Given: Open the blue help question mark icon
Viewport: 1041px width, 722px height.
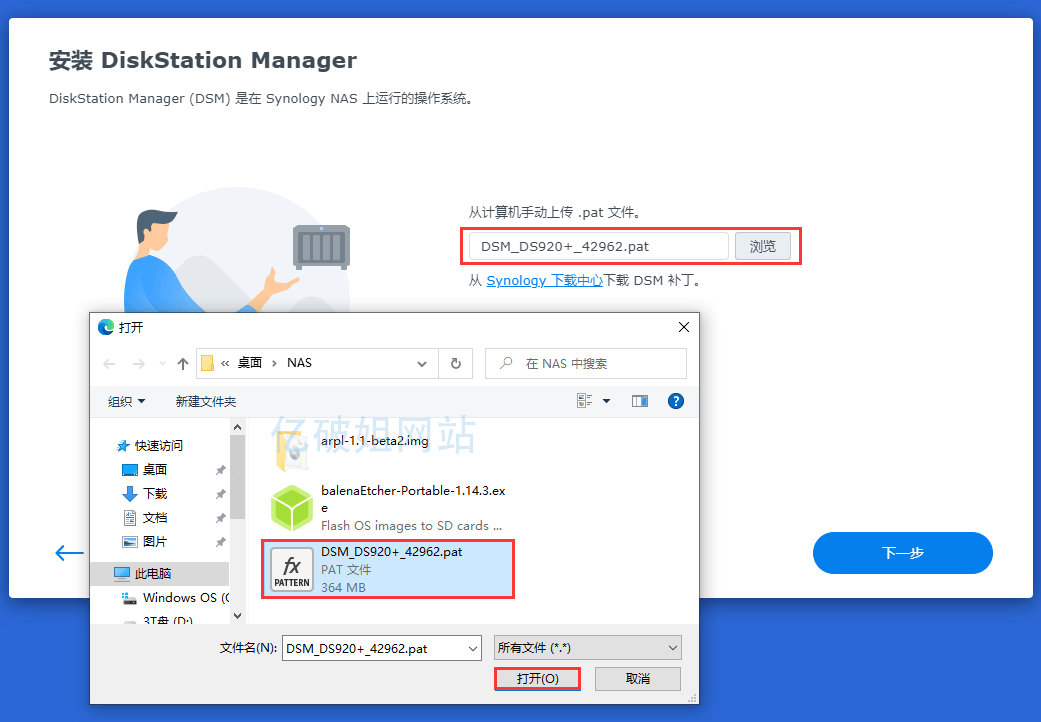Looking at the screenshot, I should click(676, 401).
